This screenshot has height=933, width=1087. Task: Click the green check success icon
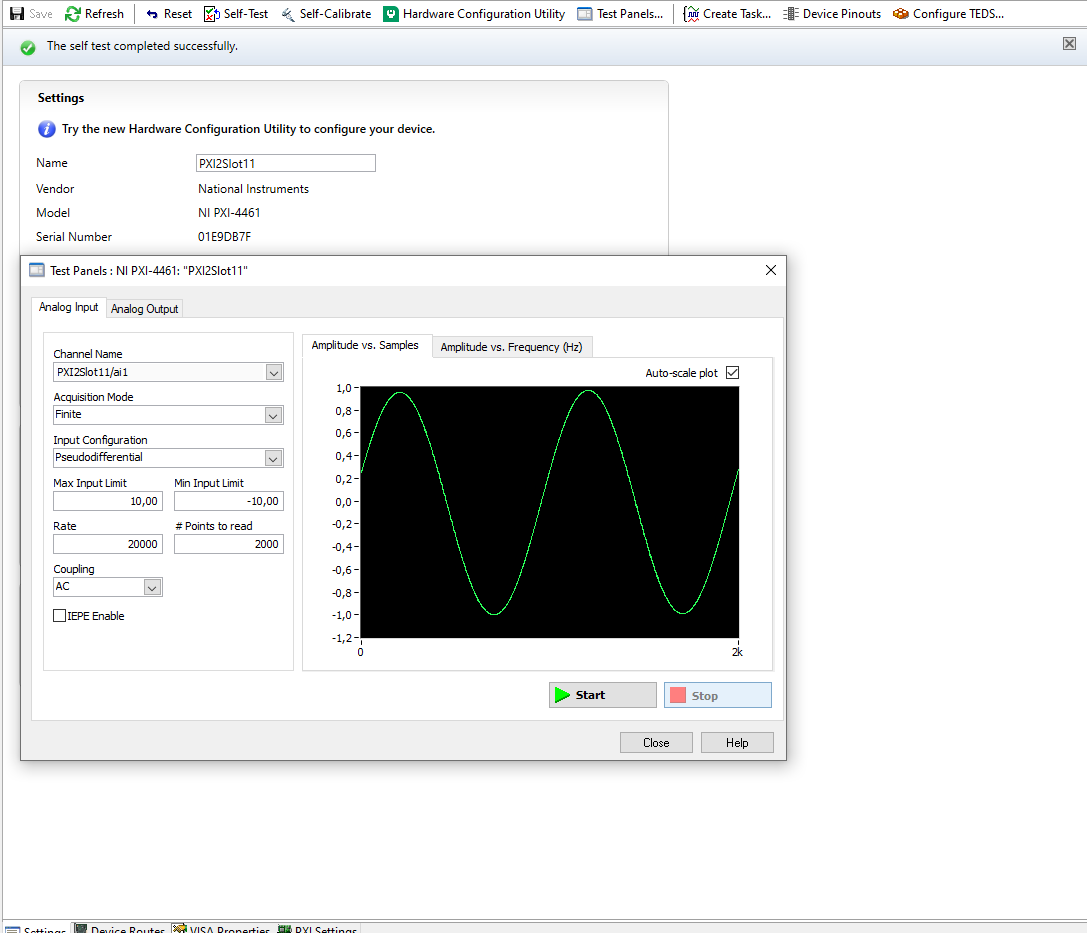tap(28, 47)
